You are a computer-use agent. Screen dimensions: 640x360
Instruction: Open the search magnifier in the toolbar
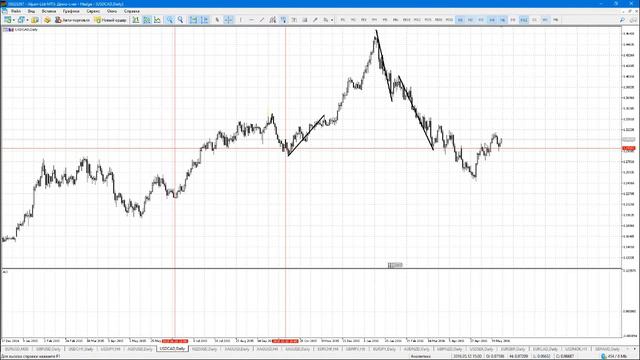point(622,20)
